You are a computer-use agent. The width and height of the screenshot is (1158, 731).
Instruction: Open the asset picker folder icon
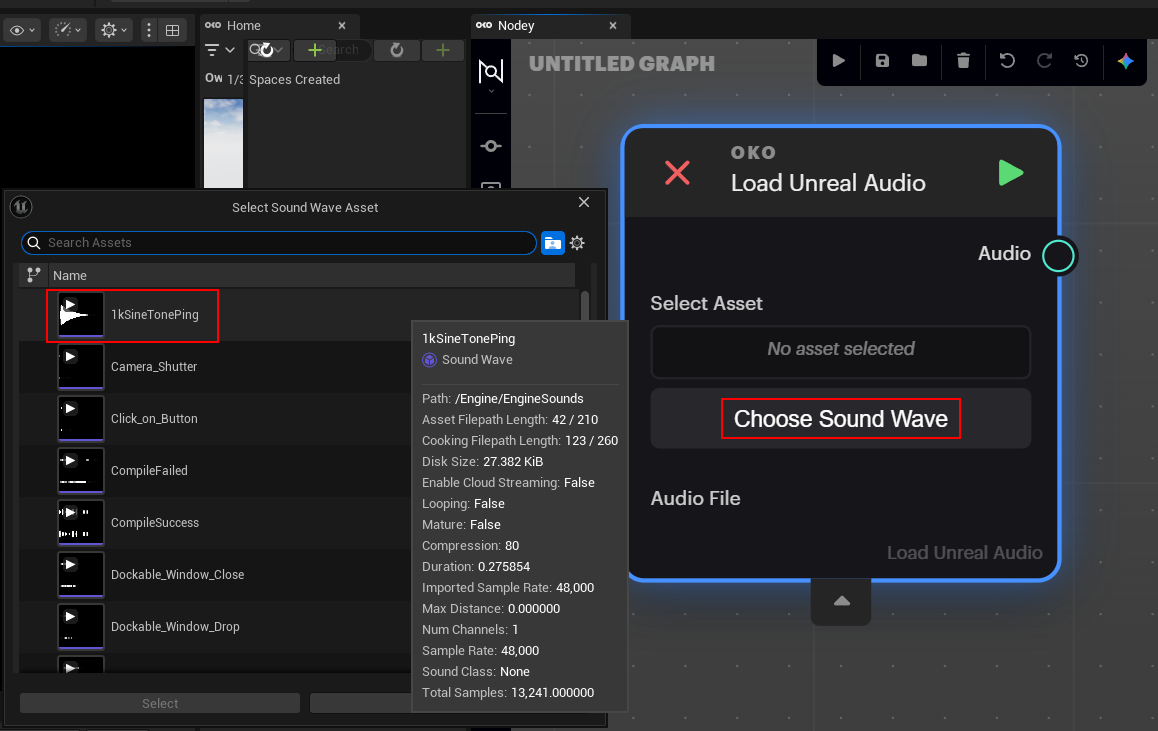[x=553, y=243]
